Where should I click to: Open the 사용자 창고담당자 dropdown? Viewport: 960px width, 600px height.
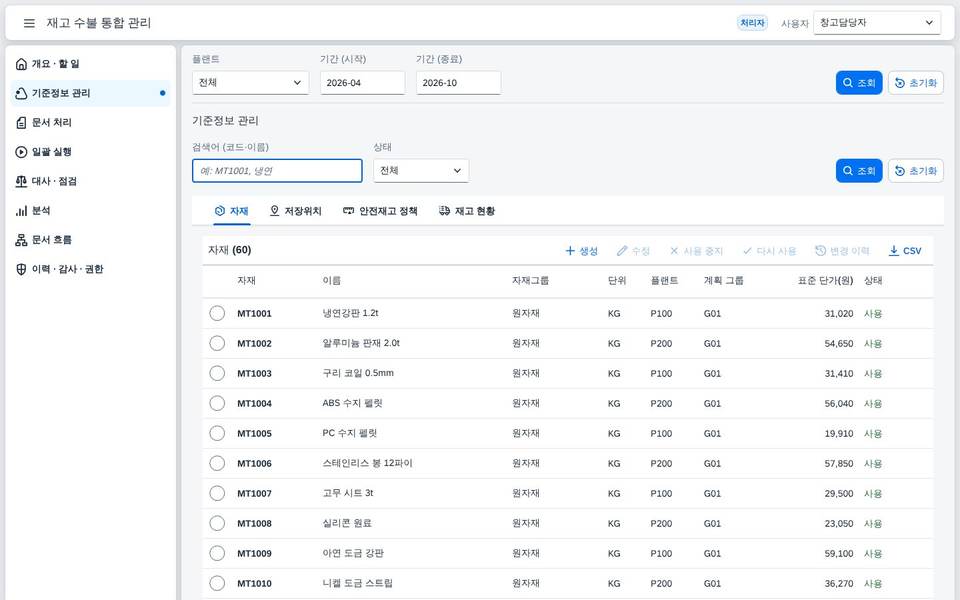[x=877, y=23]
